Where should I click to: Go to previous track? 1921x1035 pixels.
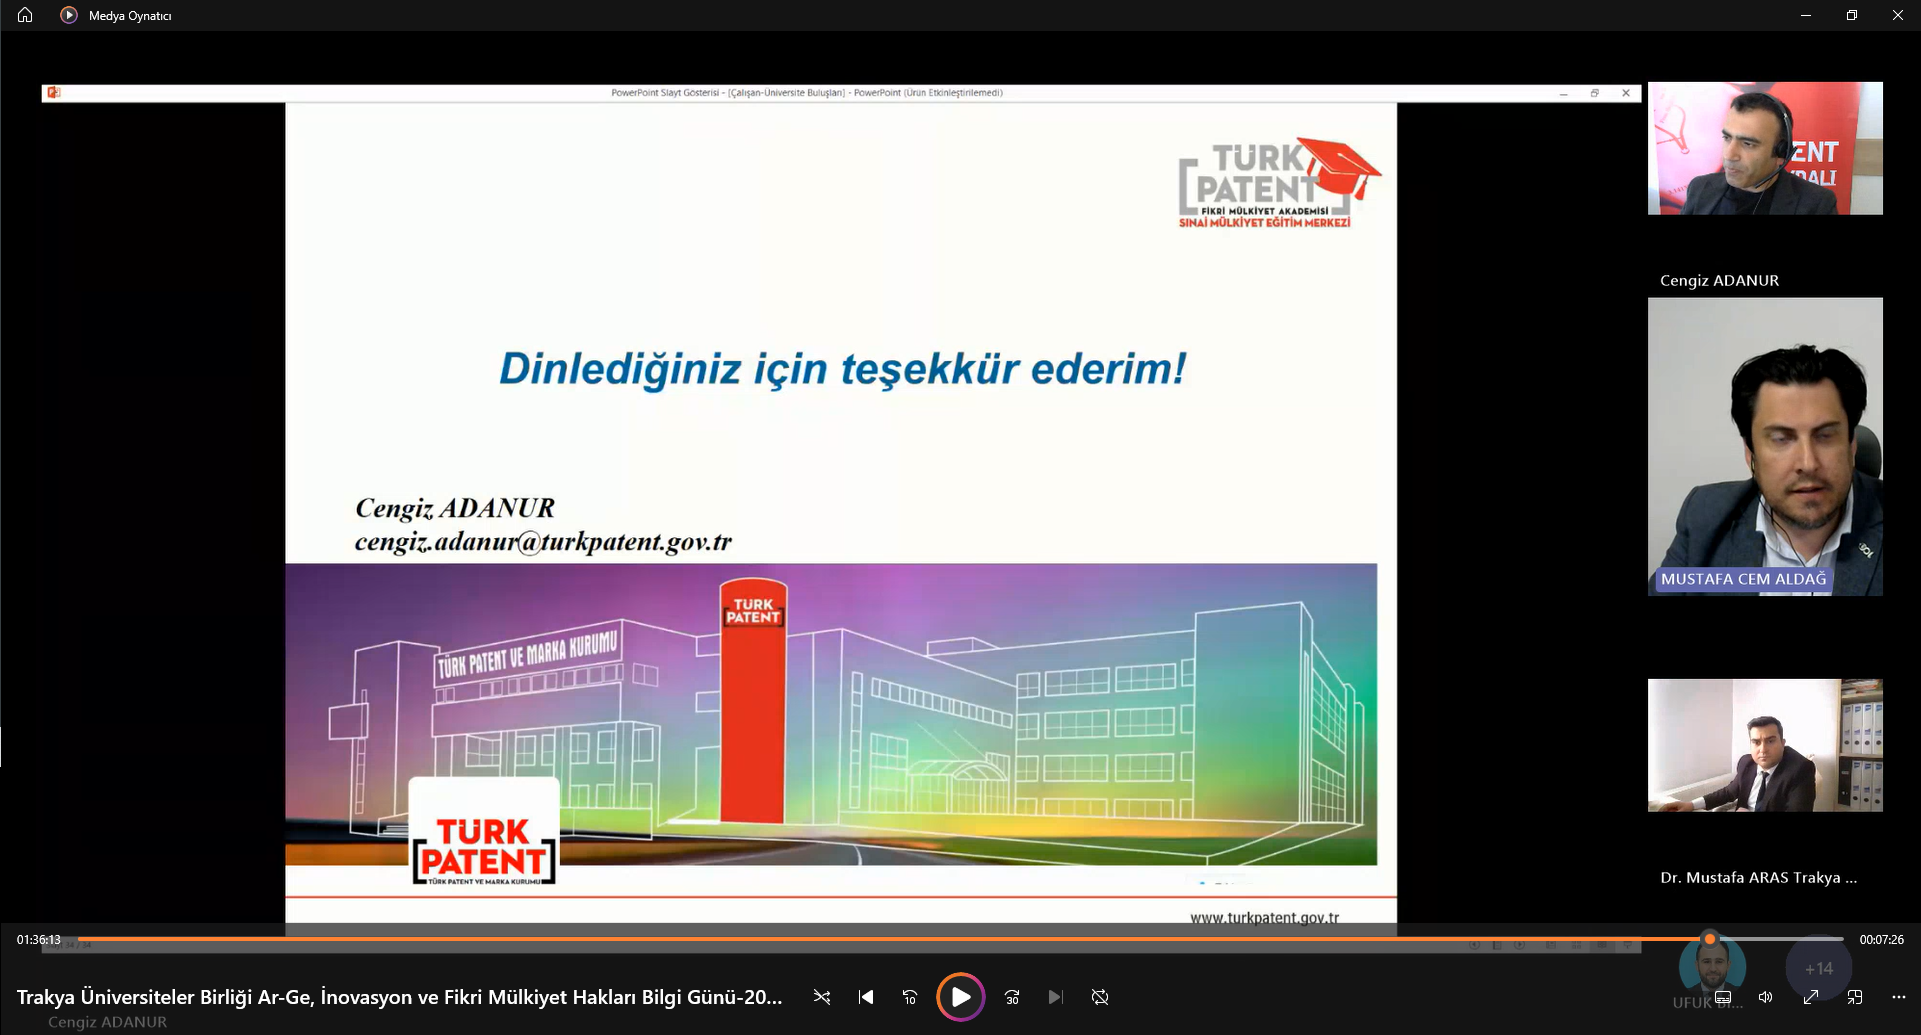866,997
